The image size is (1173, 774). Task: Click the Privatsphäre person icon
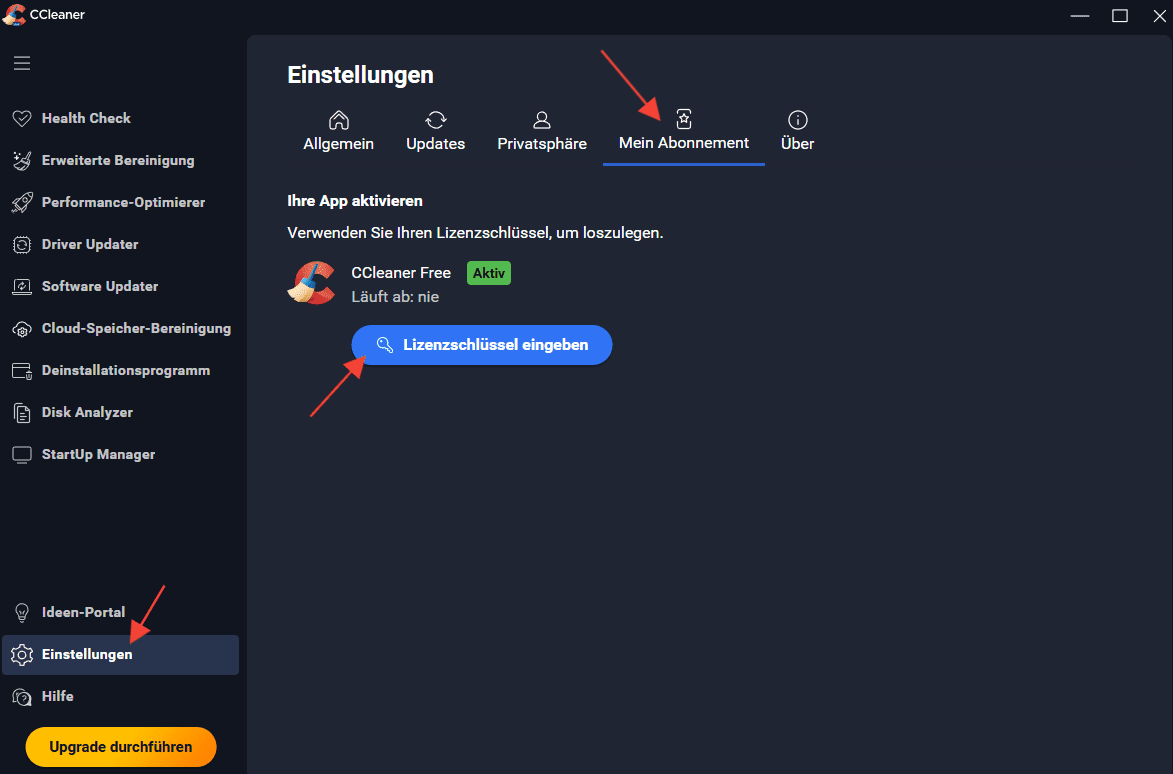[x=542, y=120]
